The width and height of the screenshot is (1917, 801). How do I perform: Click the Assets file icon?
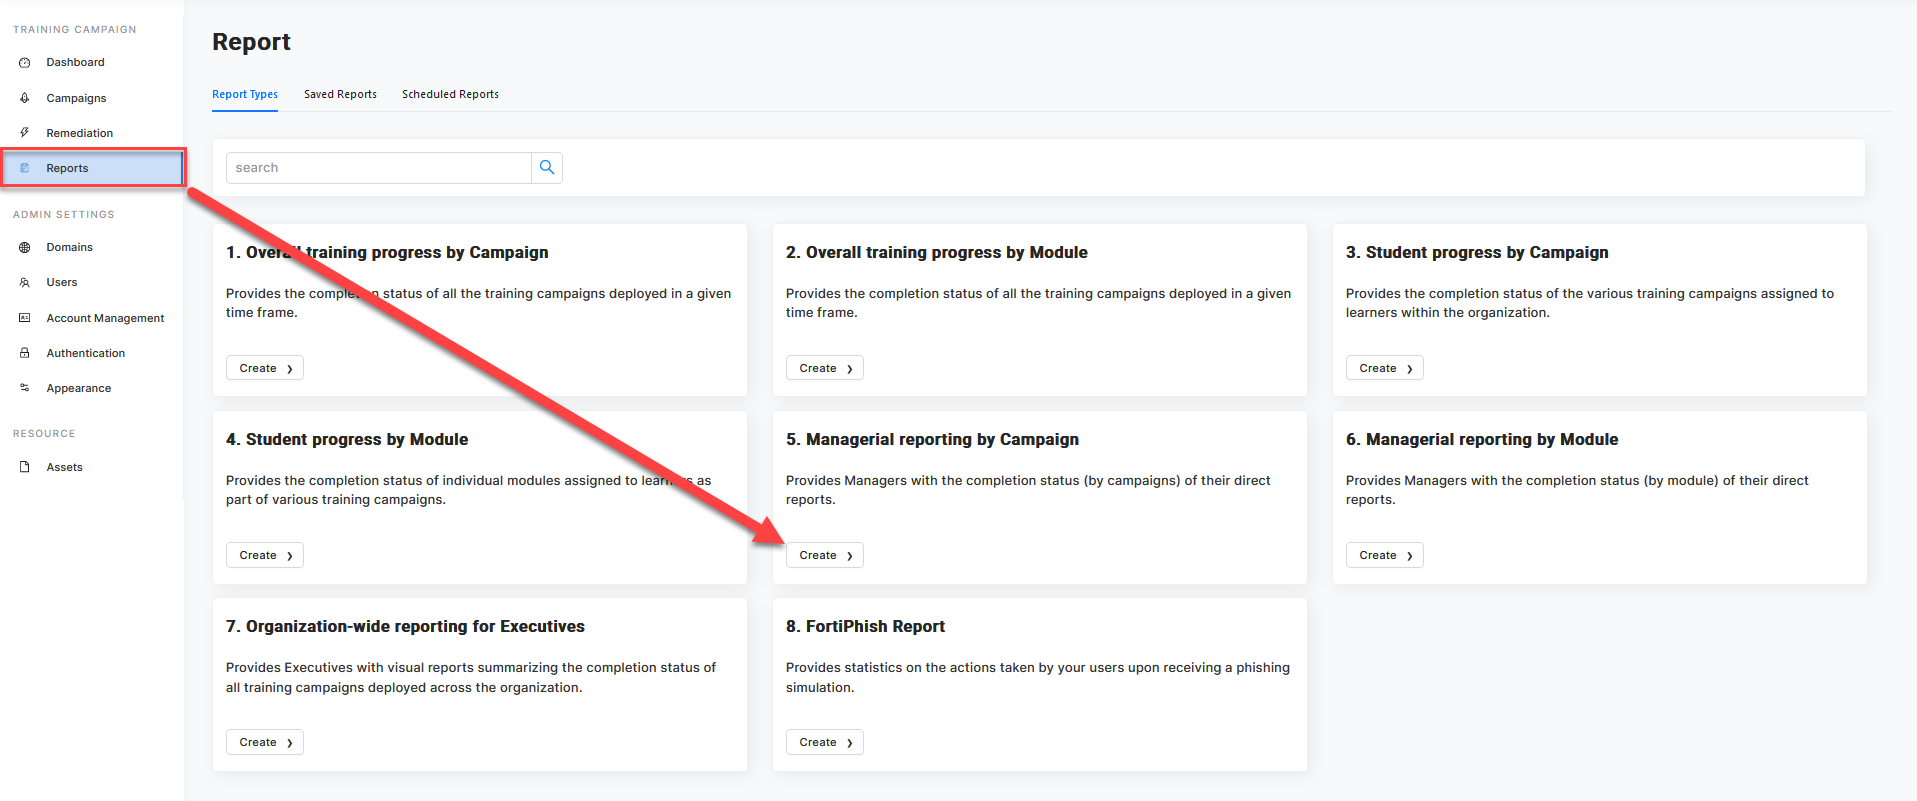(25, 467)
